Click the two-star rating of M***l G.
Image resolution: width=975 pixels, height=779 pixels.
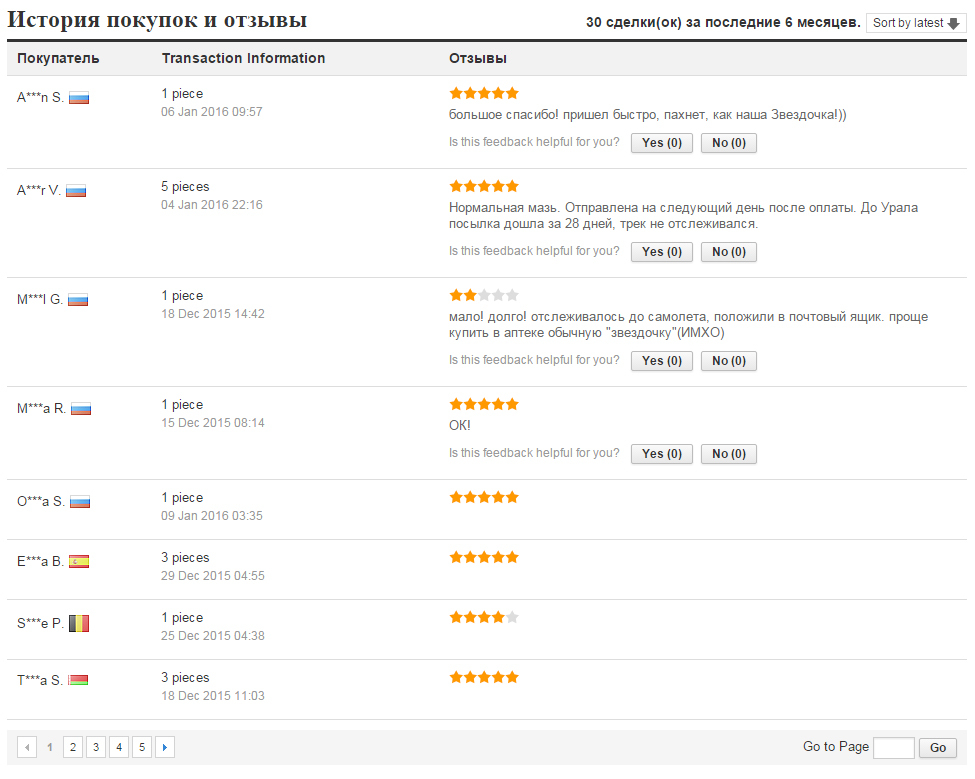click(484, 295)
